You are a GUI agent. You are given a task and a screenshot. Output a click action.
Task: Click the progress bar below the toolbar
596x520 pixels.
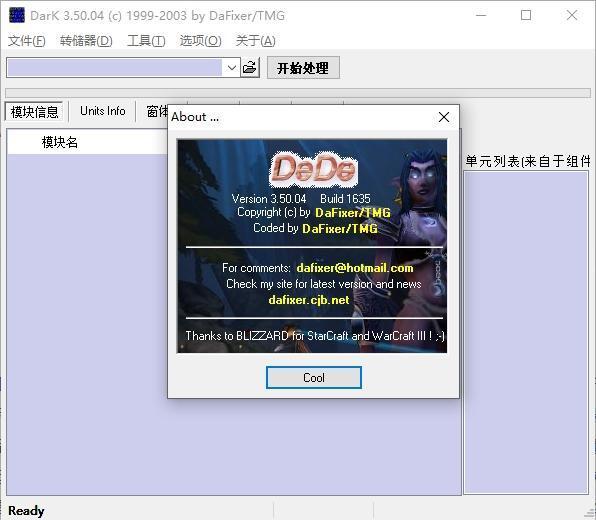point(298,93)
